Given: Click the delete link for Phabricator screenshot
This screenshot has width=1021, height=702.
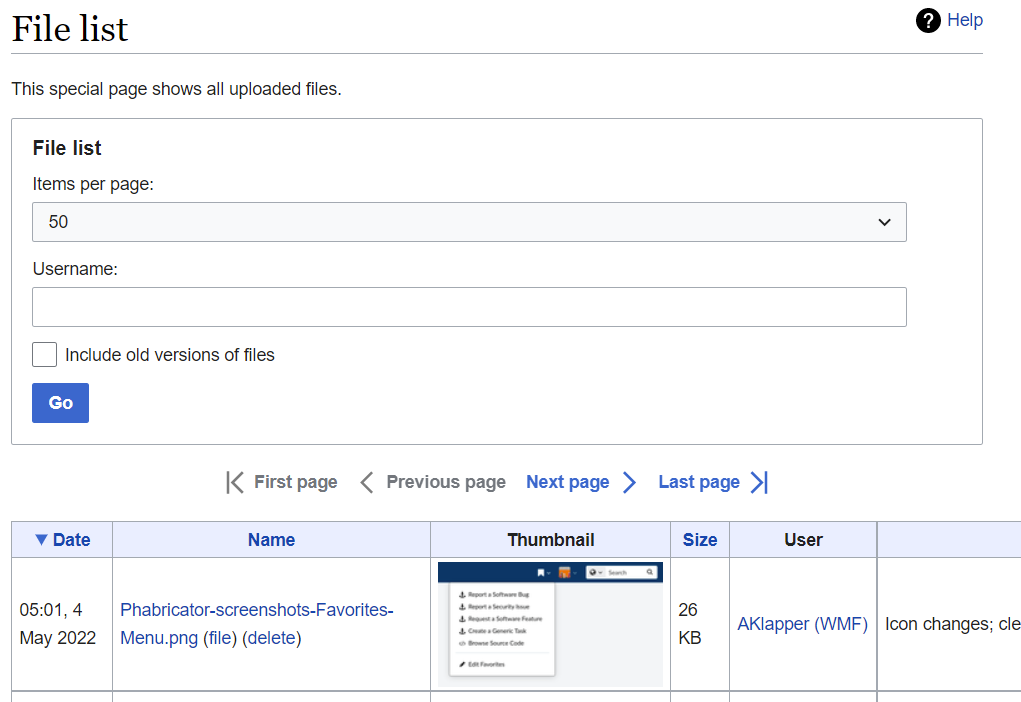Looking at the screenshot, I should click(271, 638).
